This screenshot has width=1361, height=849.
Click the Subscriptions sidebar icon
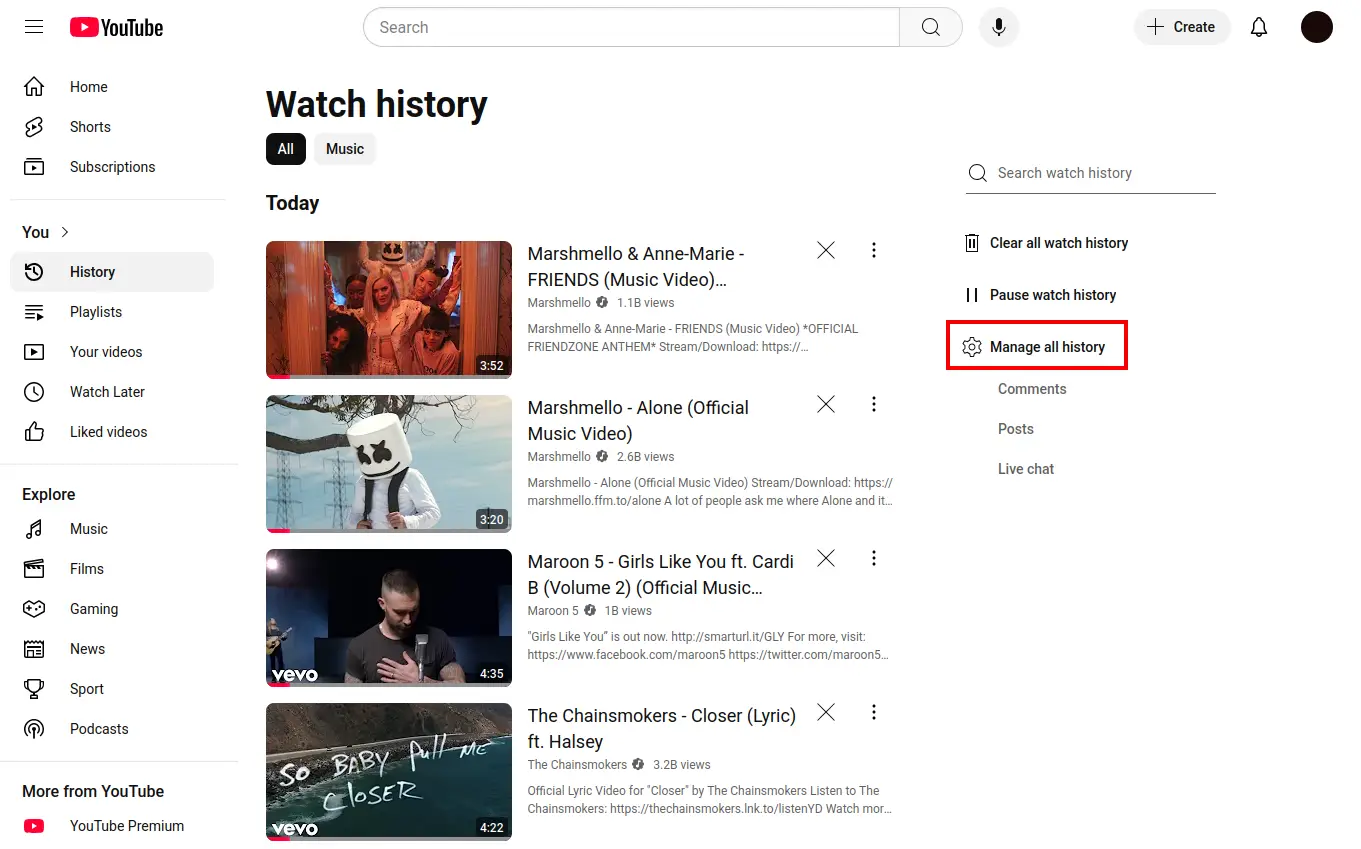coord(34,167)
